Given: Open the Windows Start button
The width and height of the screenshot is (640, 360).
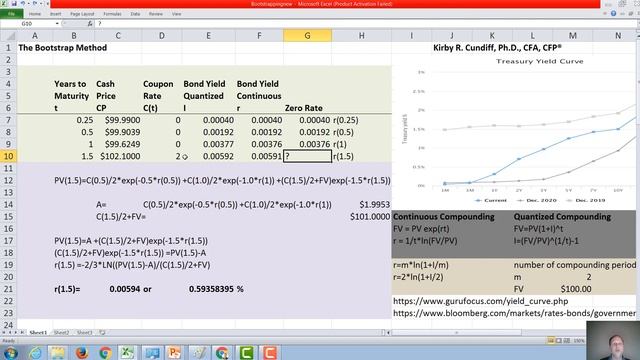Looking at the screenshot, I should coord(10,353).
